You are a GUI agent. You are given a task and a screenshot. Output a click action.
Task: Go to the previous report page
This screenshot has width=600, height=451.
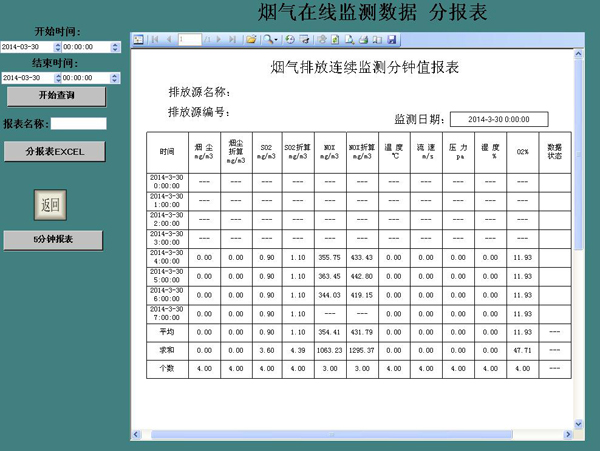[169, 39]
